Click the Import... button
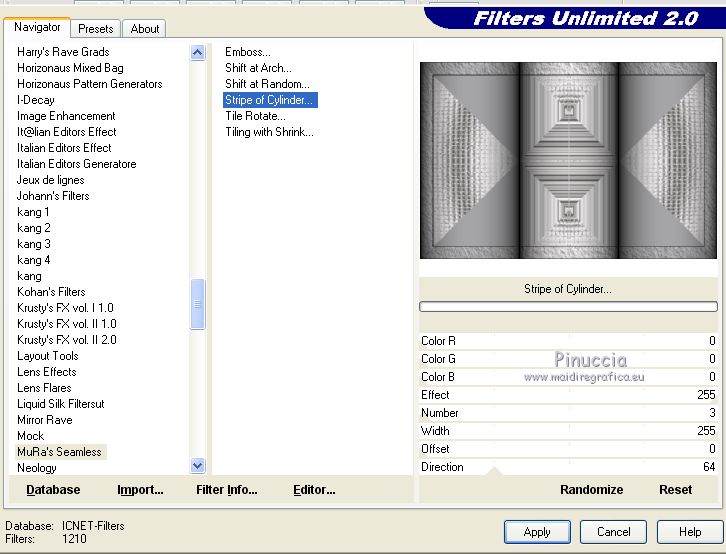Viewport: 726px width, 554px height. [140, 490]
